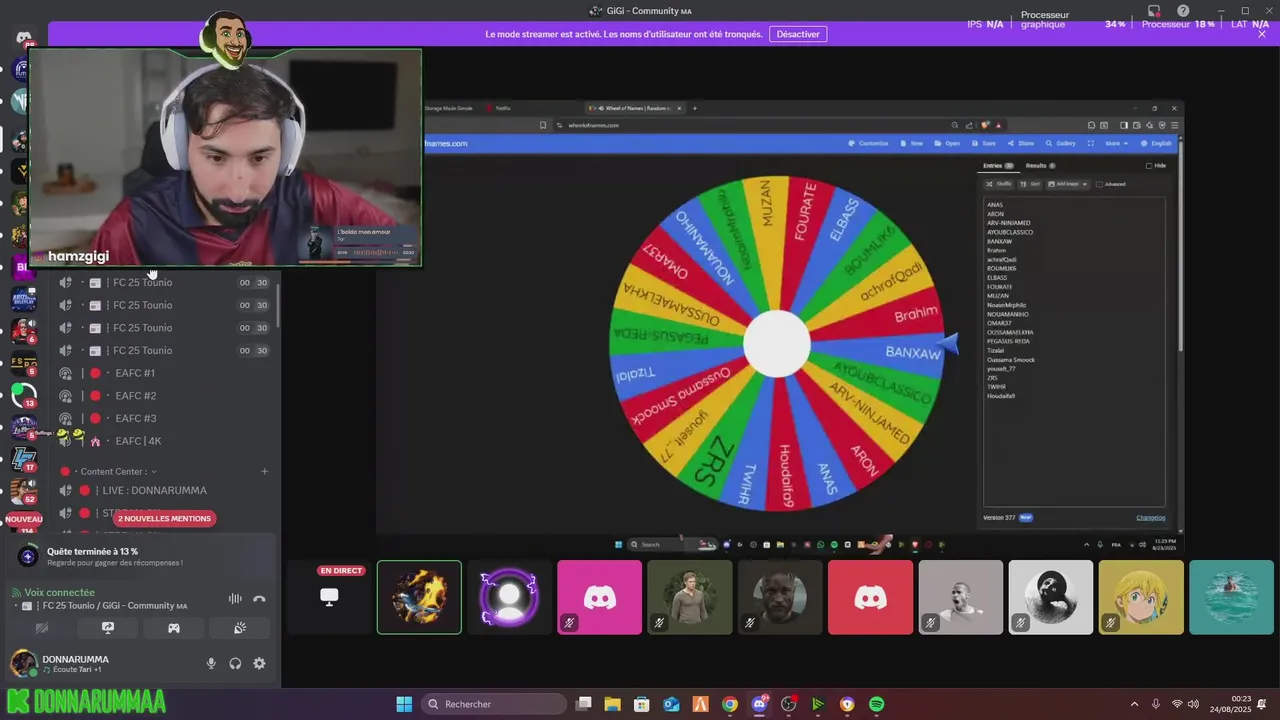Open Spotify from the taskbar
Image resolution: width=1280 pixels, height=720 pixels.
point(877,704)
